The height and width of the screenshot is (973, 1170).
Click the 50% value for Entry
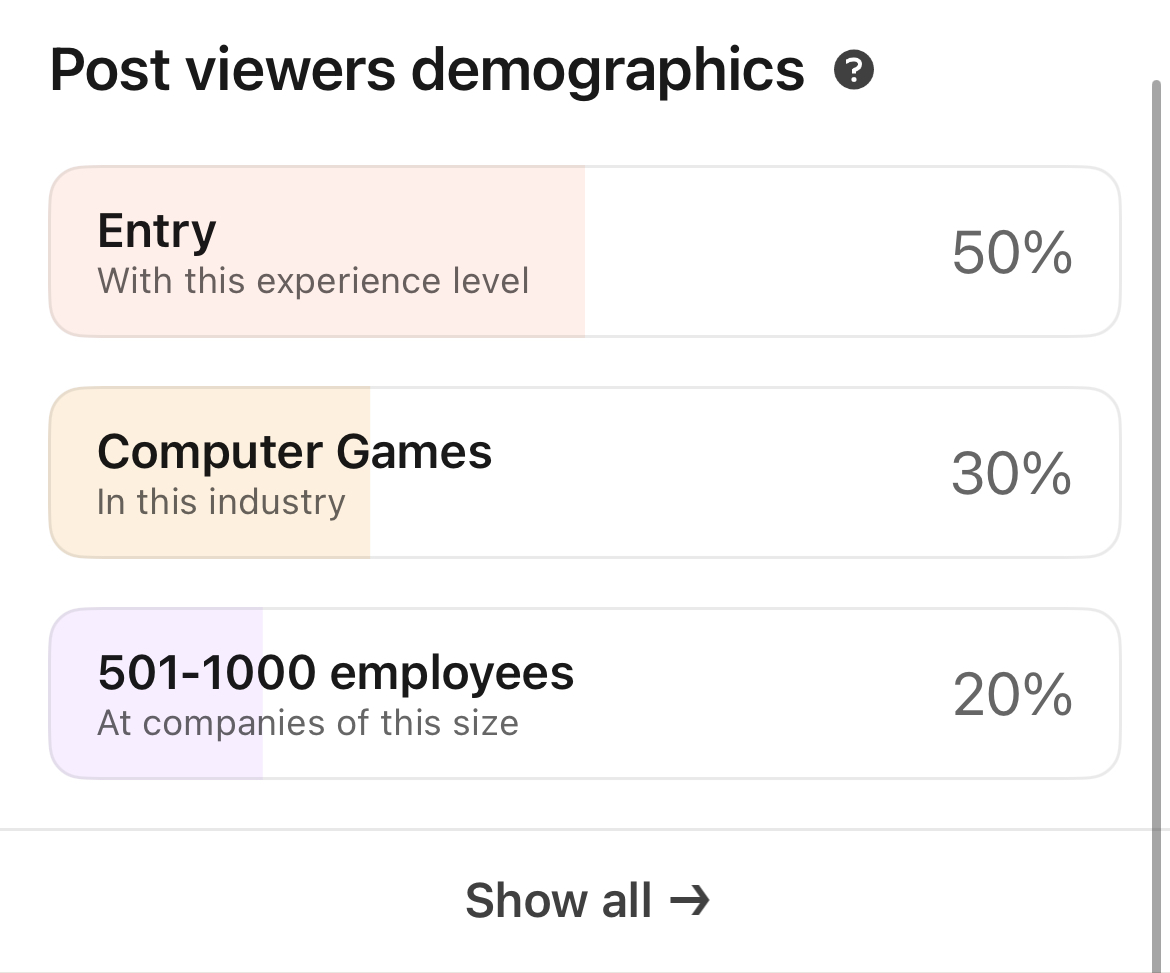1012,252
